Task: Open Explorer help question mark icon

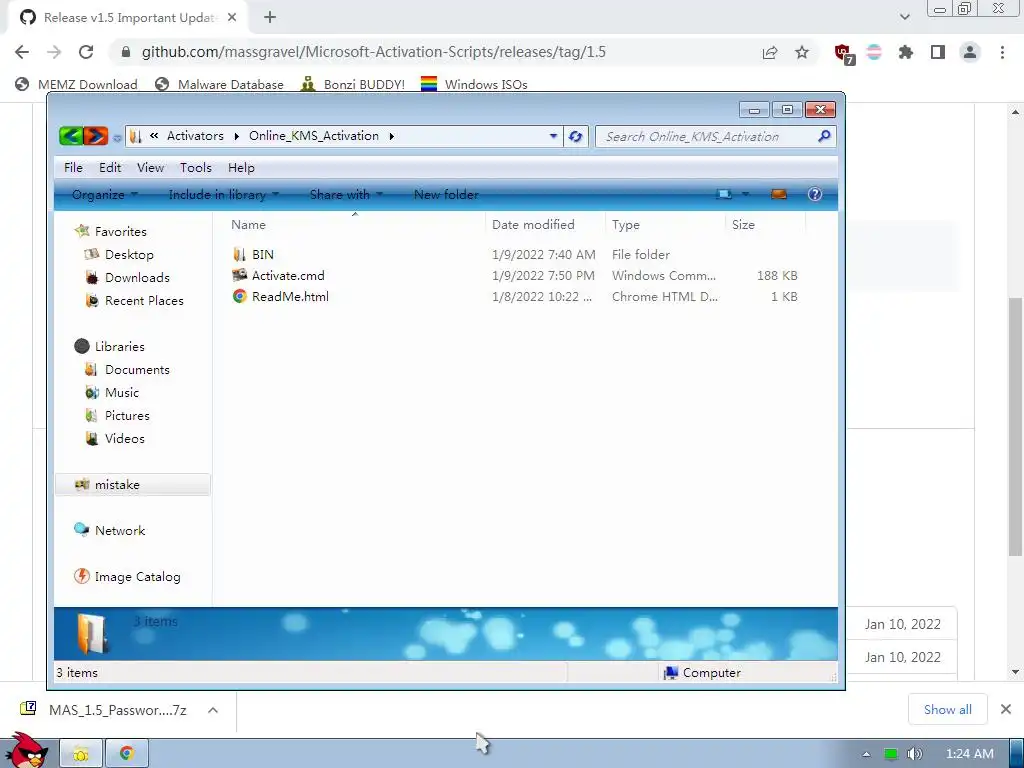Action: pos(814,194)
